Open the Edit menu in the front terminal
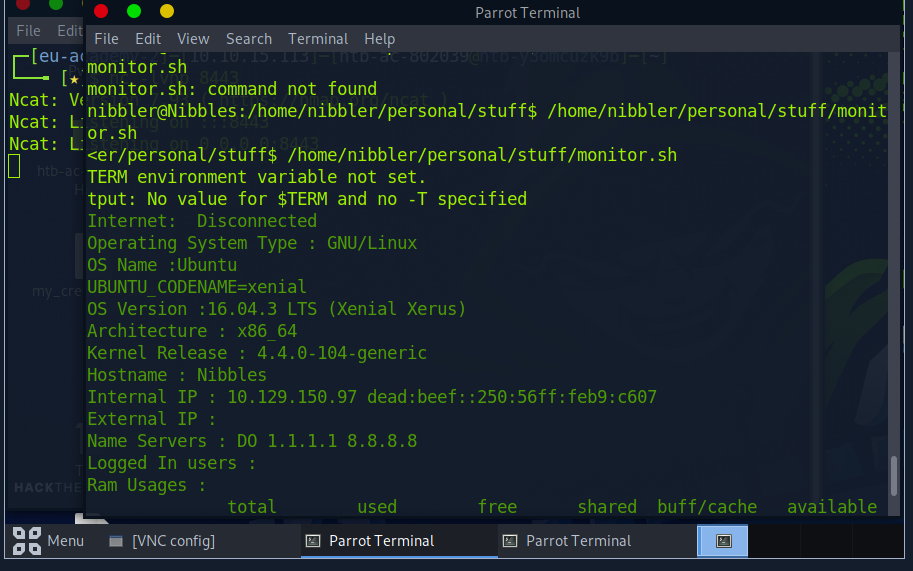Screen dimensions: 913x571 148,39
